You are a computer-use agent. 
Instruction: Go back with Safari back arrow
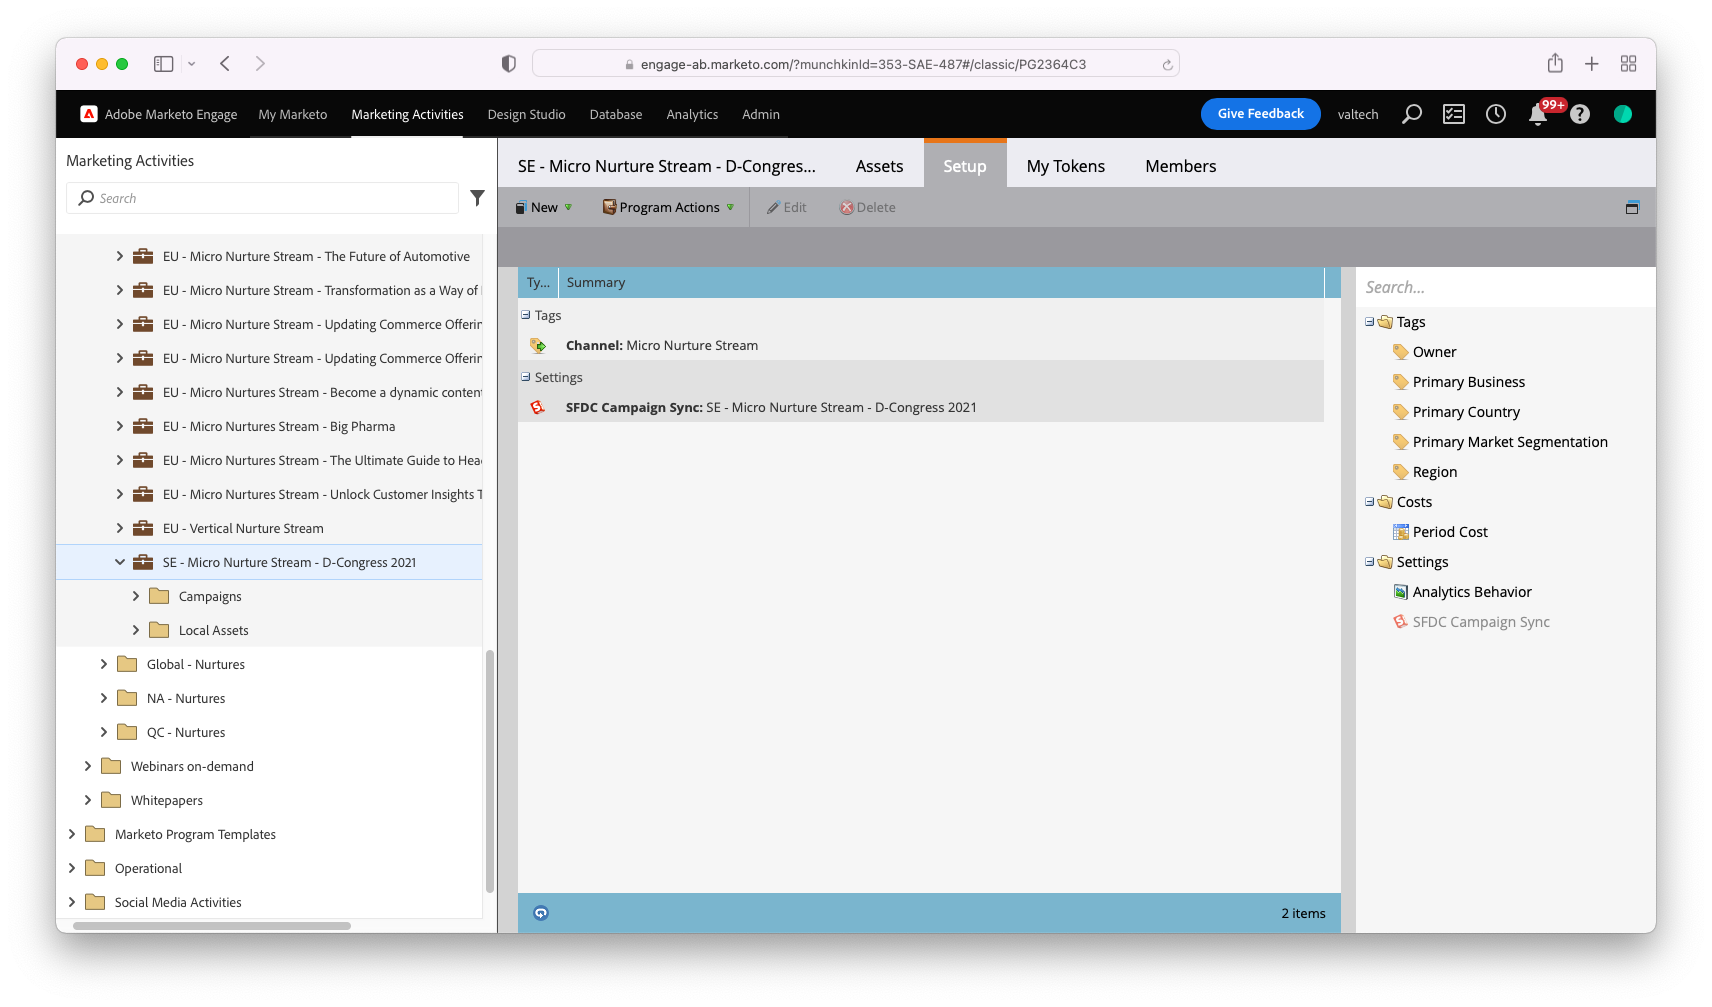point(225,64)
